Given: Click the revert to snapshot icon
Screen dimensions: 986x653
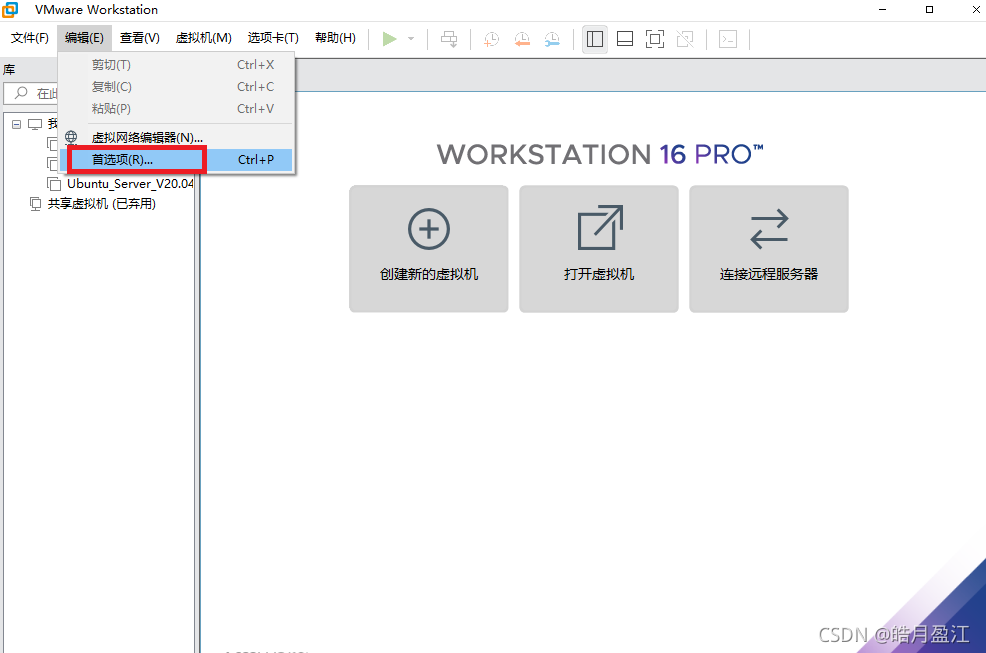Looking at the screenshot, I should click(522, 39).
